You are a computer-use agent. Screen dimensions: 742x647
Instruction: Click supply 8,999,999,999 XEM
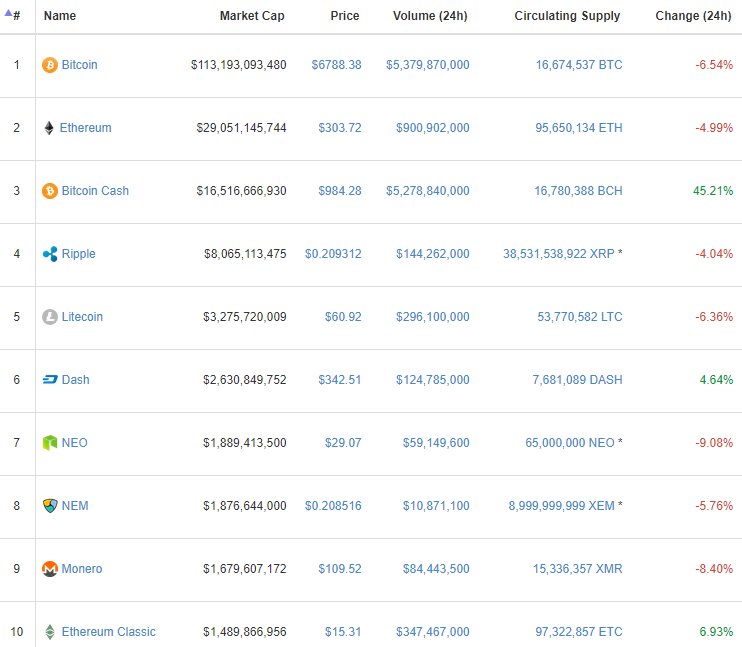pyautogui.click(x=561, y=505)
